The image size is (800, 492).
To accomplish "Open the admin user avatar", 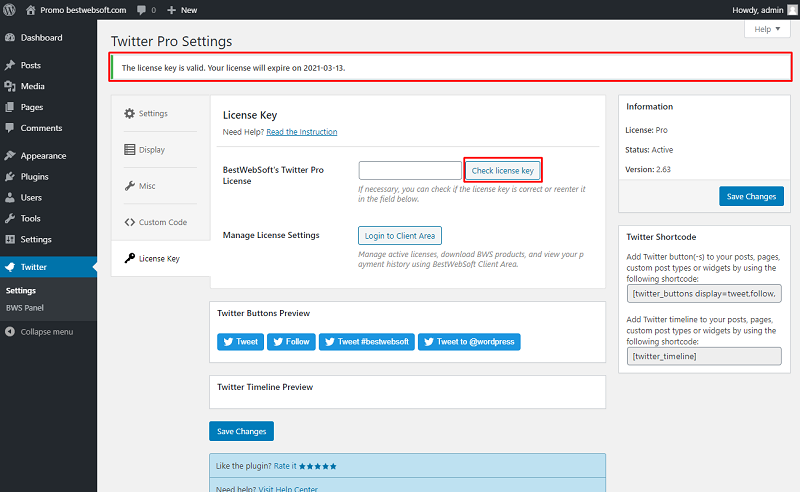I will tap(792, 10).
